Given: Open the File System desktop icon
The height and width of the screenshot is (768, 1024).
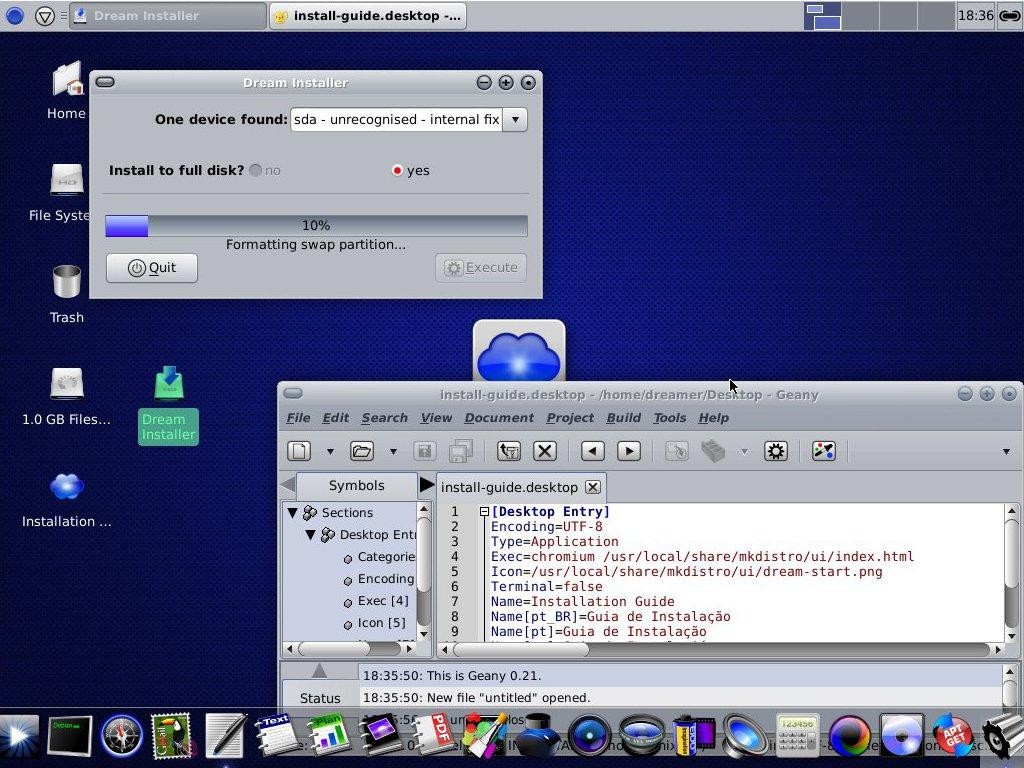Looking at the screenshot, I should point(60,193).
